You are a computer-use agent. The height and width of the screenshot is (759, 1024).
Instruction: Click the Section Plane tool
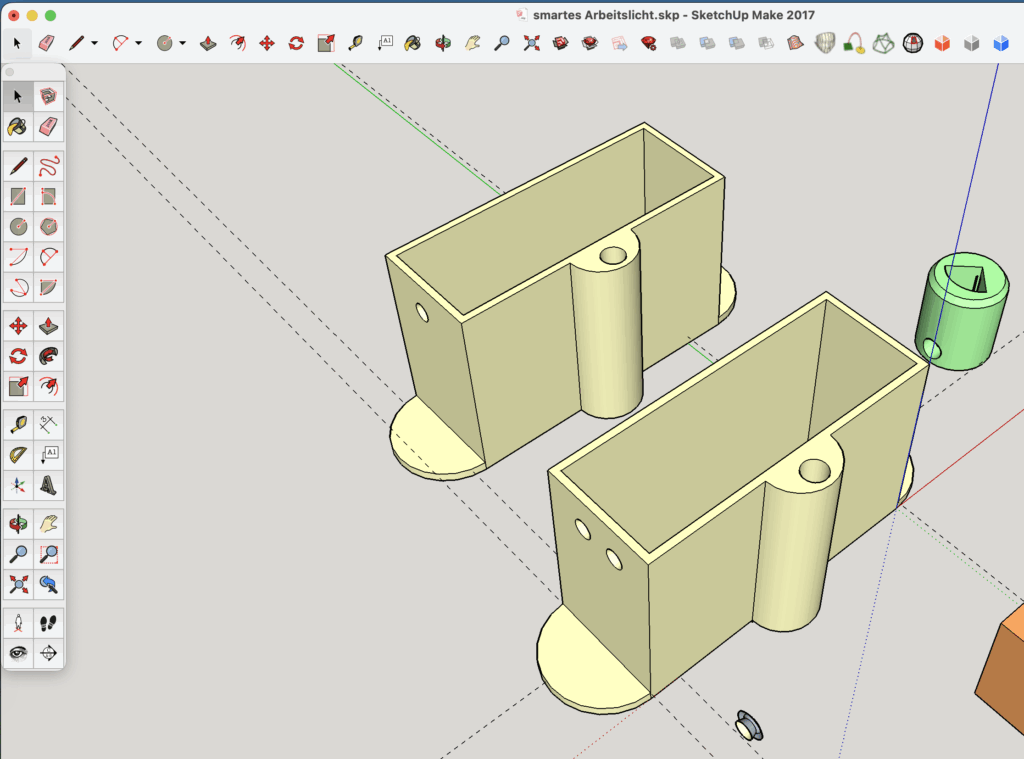click(47, 654)
